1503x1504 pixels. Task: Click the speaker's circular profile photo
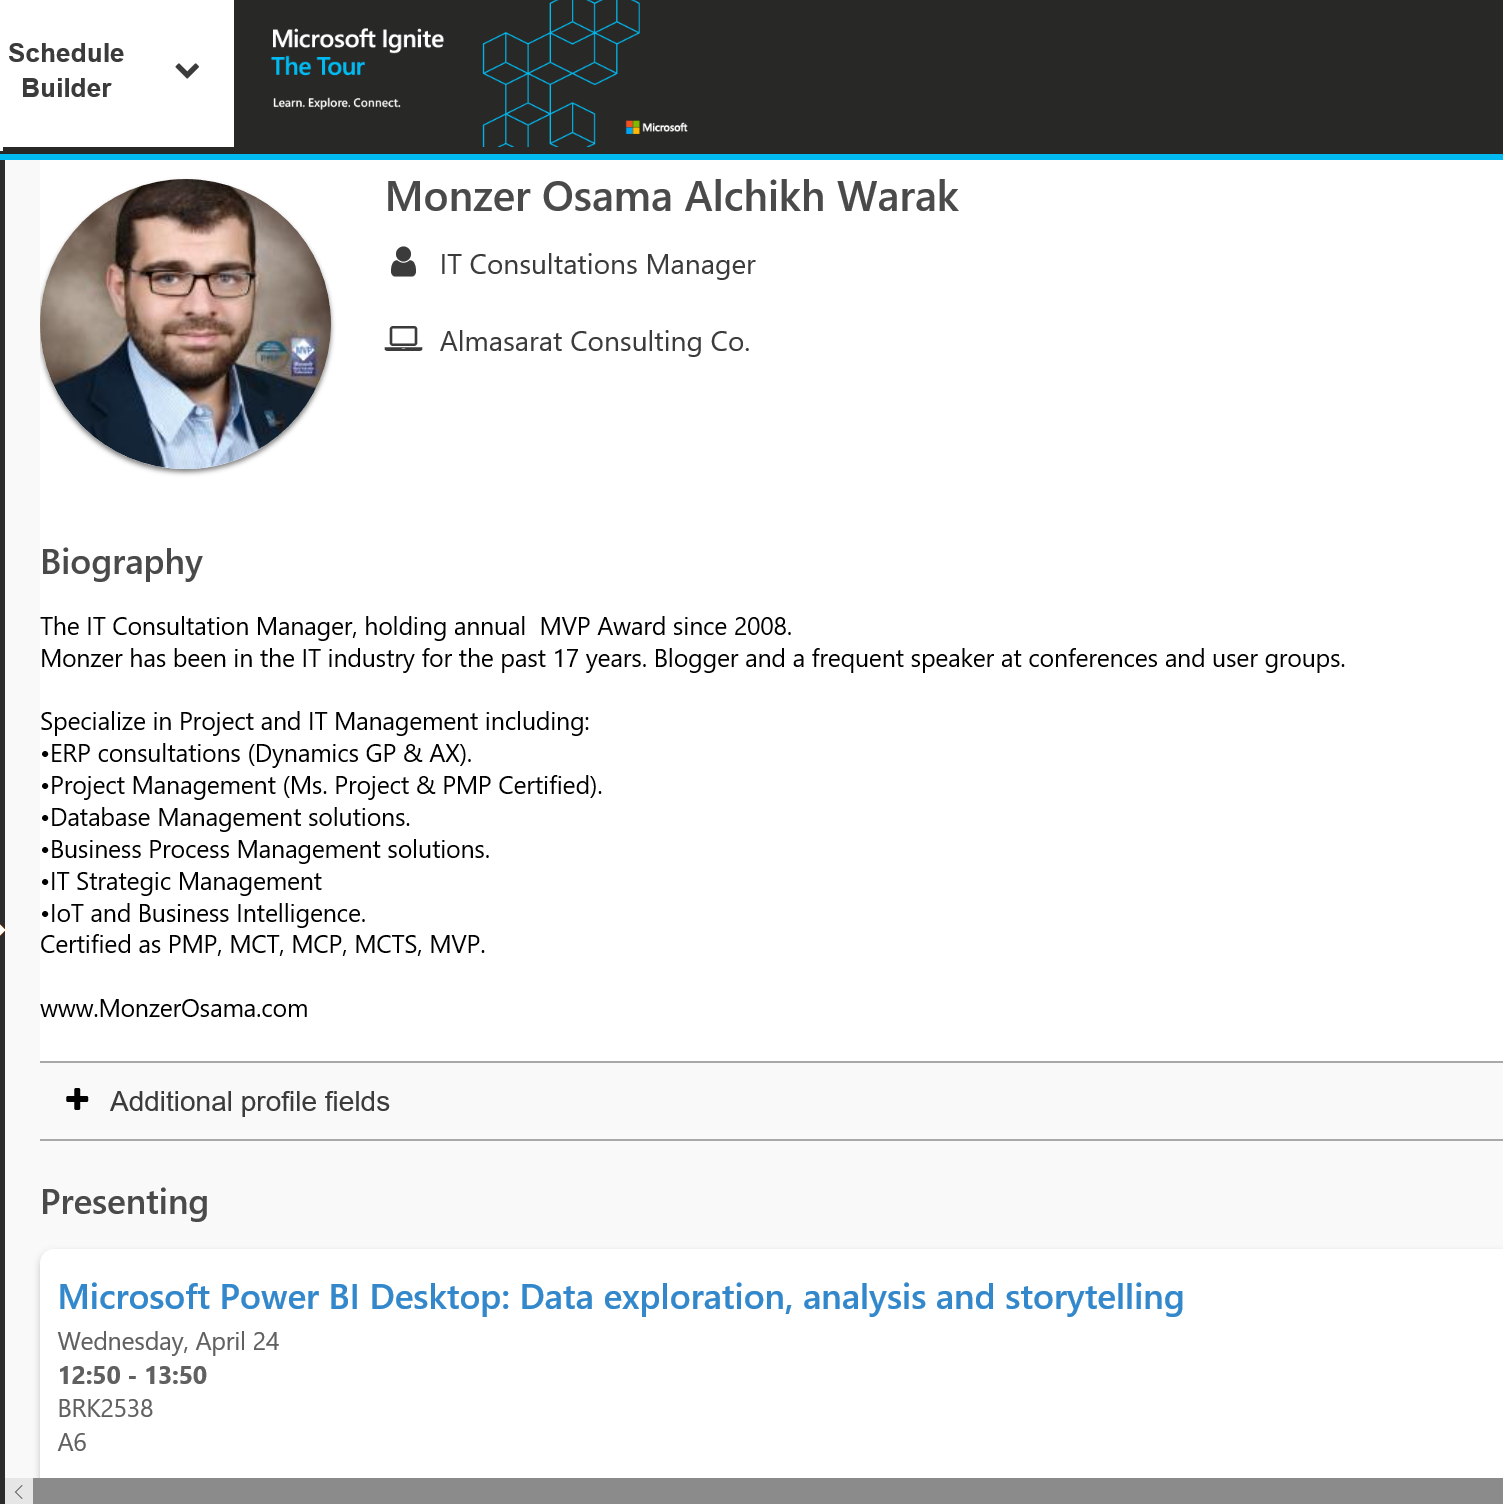pos(186,324)
